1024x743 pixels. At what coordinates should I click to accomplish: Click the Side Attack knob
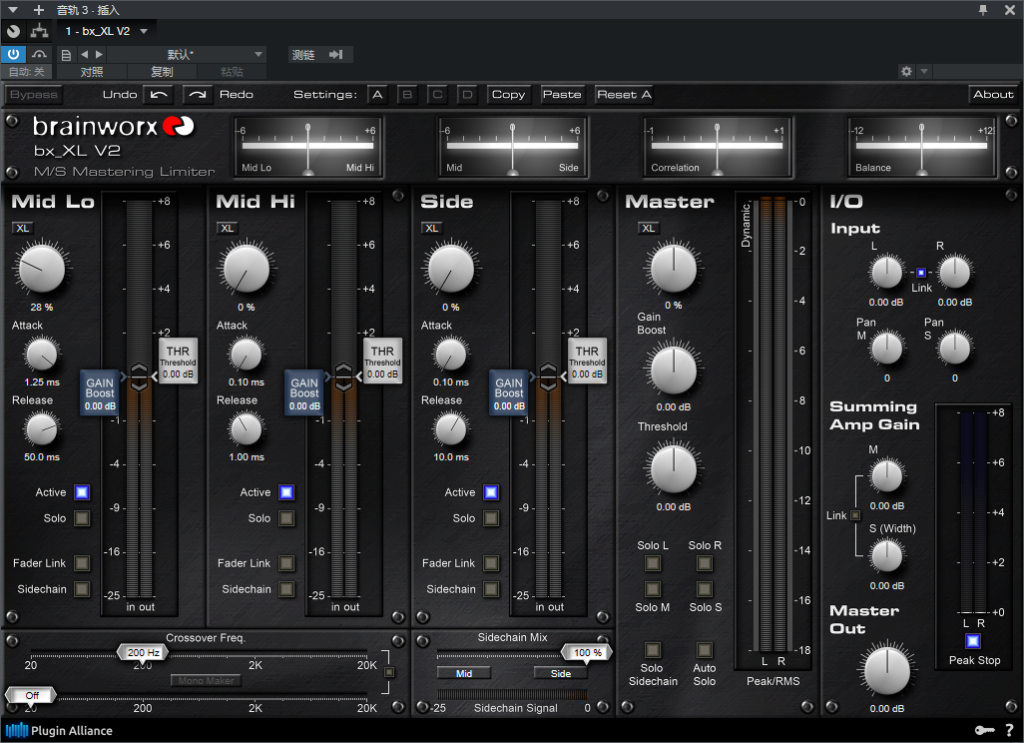[451, 355]
